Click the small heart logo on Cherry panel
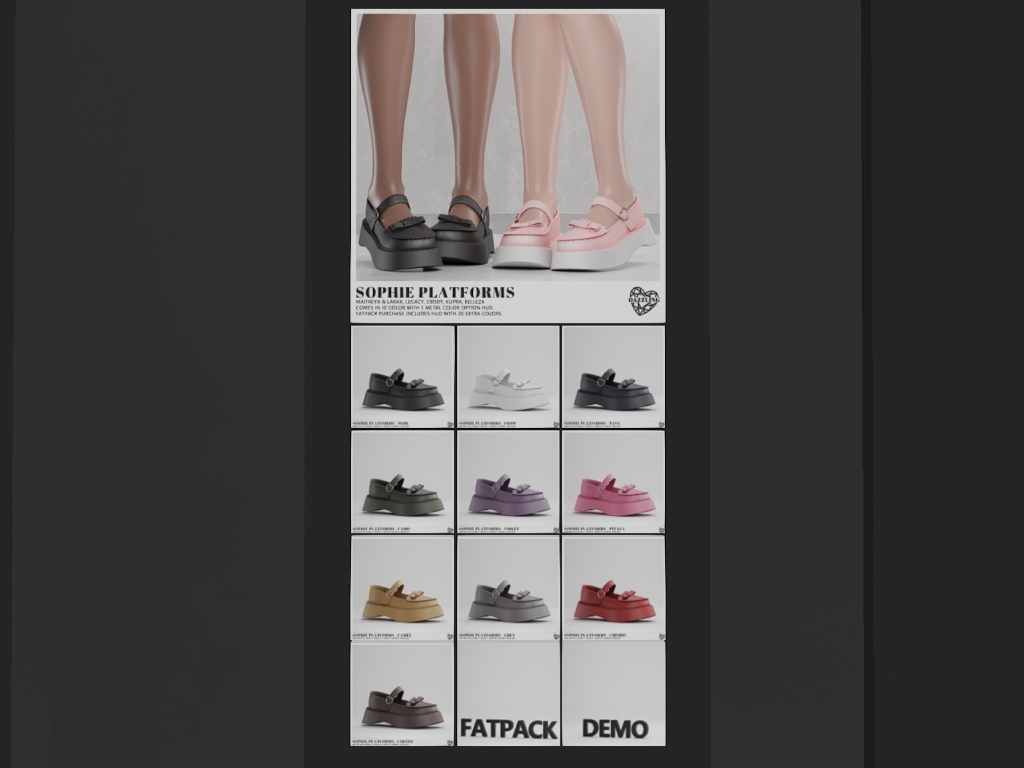Image resolution: width=1024 pixels, height=768 pixels. coord(660,635)
